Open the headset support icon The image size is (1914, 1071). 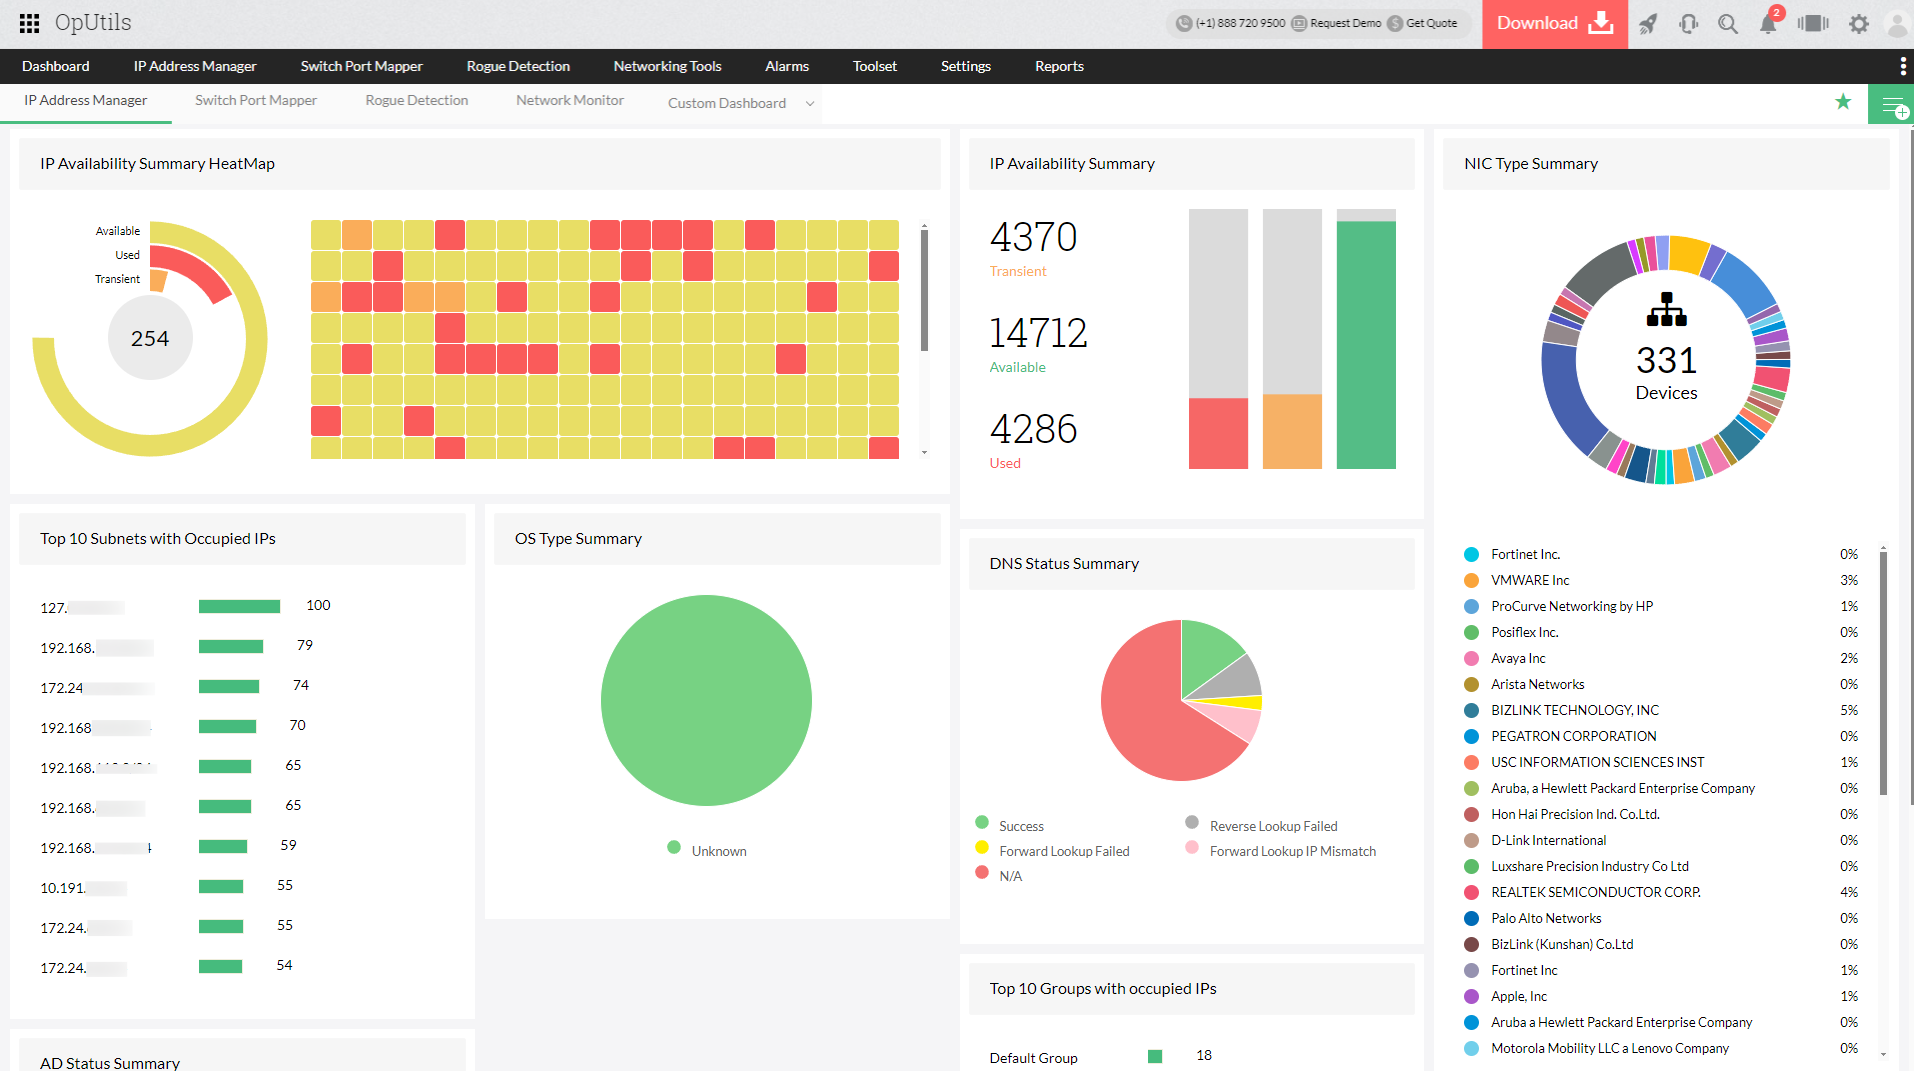click(x=1688, y=23)
